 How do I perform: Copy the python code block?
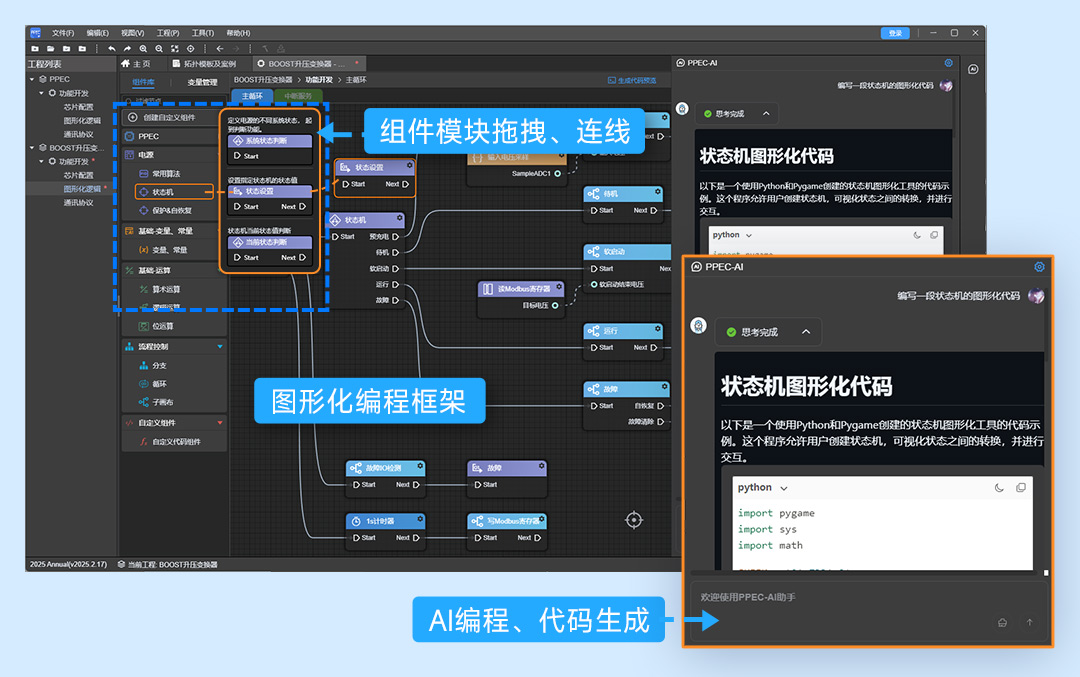[1020, 488]
